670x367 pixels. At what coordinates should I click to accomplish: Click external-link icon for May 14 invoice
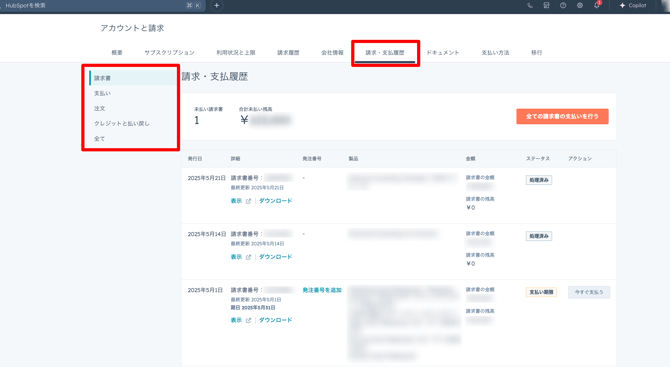(x=248, y=257)
